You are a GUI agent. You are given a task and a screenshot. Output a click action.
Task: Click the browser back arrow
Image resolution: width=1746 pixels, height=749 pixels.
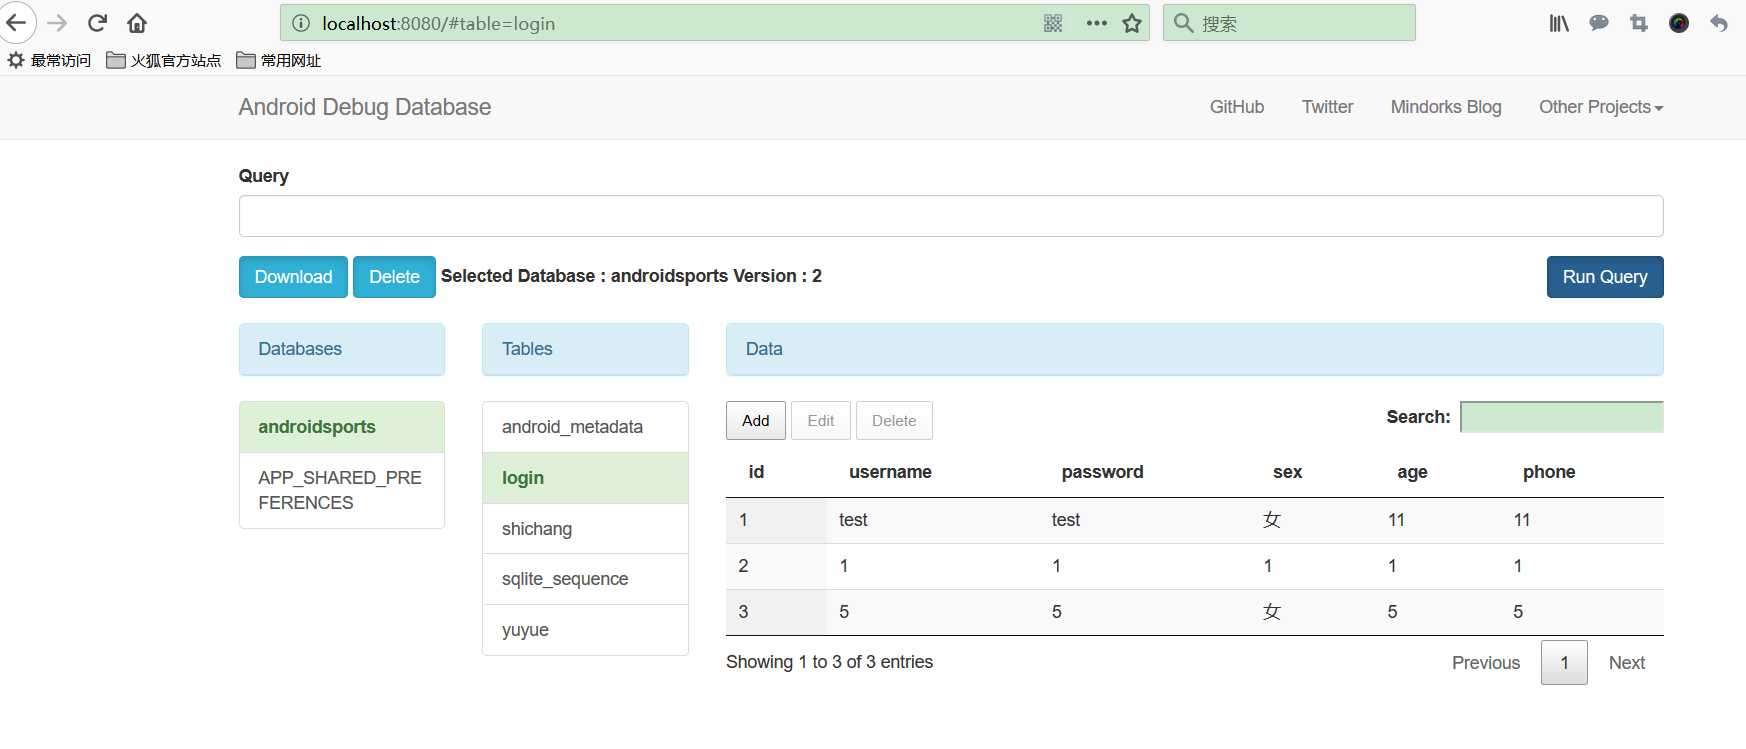point(16,22)
